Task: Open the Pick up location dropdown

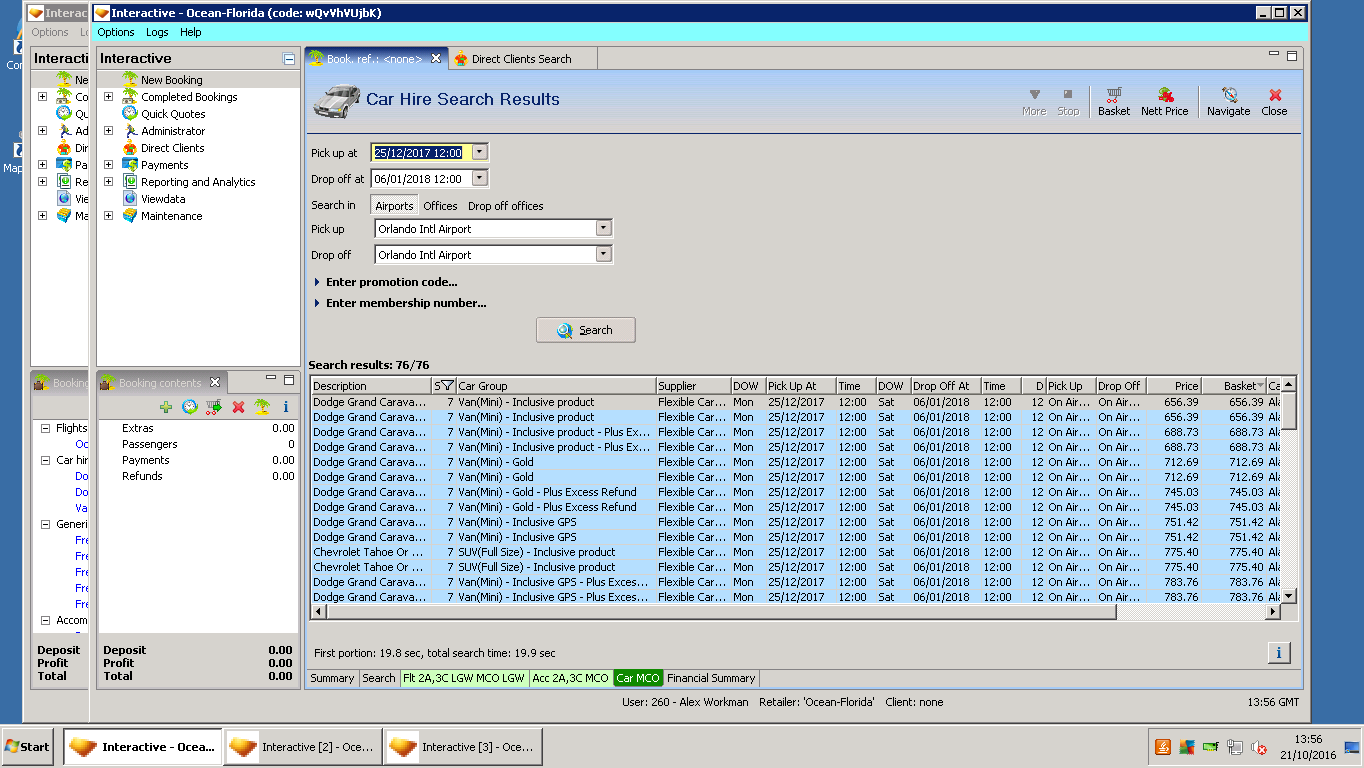Action: coord(602,228)
